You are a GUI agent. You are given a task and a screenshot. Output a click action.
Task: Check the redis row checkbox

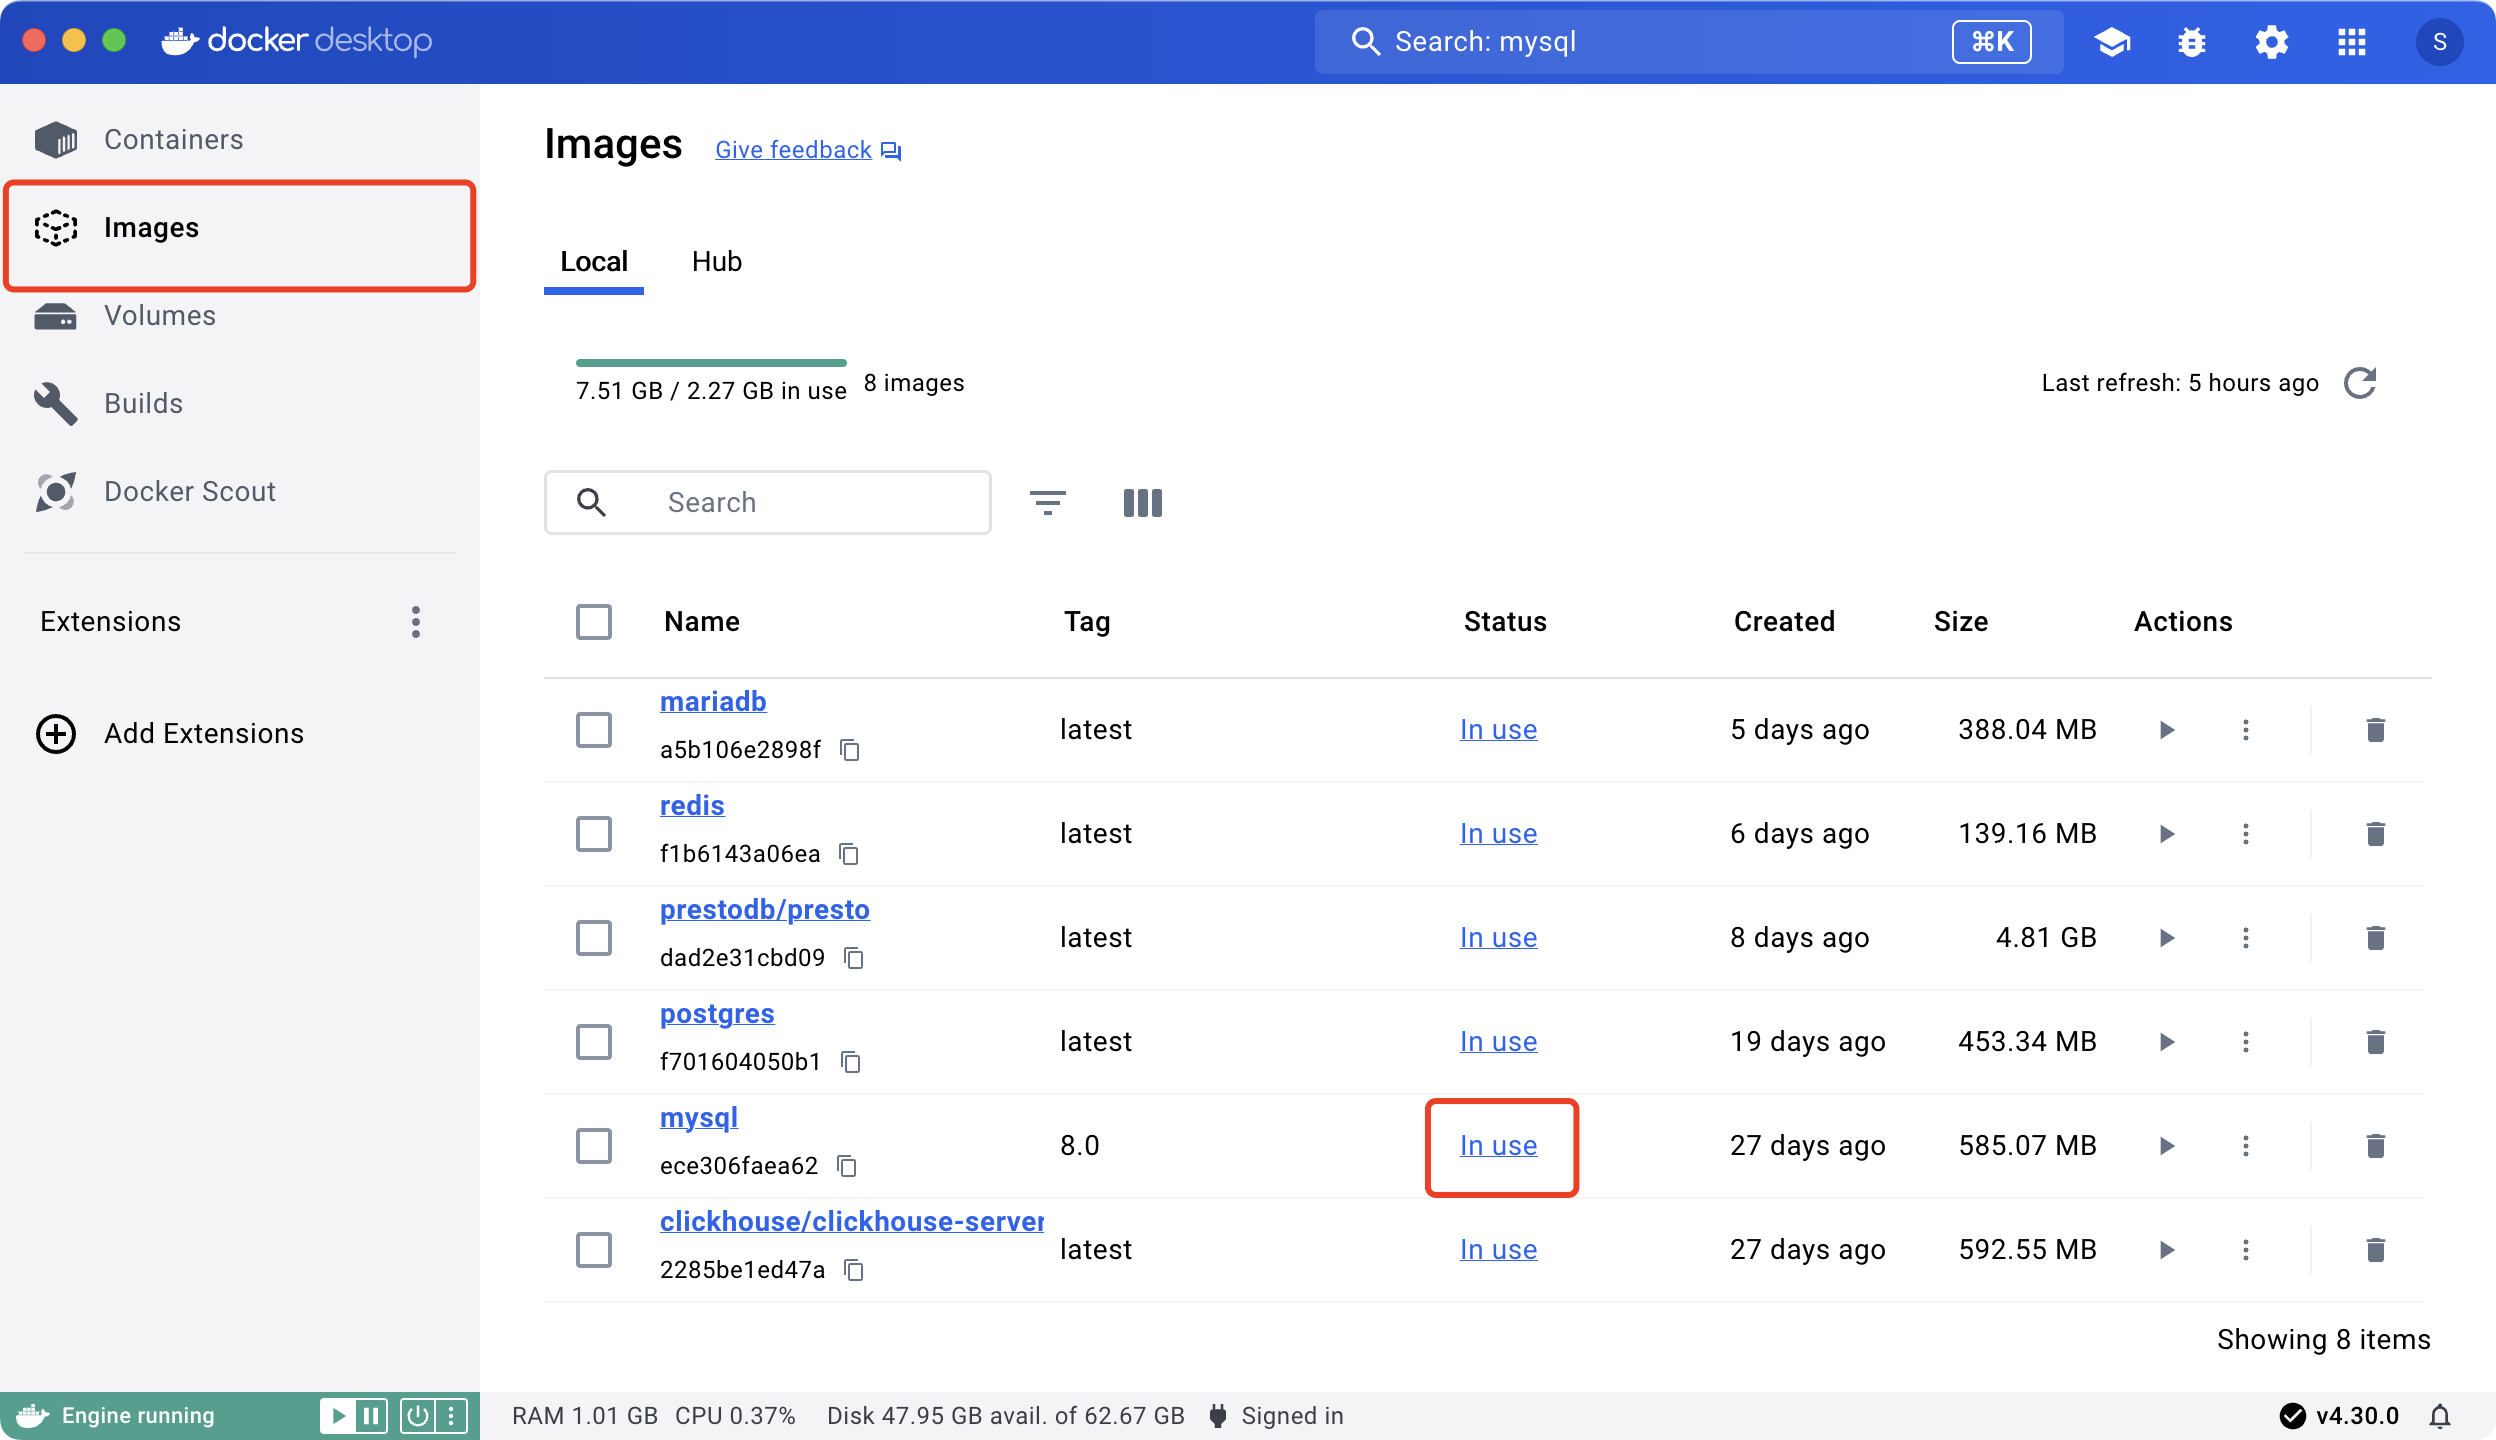(x=594, y=834)
